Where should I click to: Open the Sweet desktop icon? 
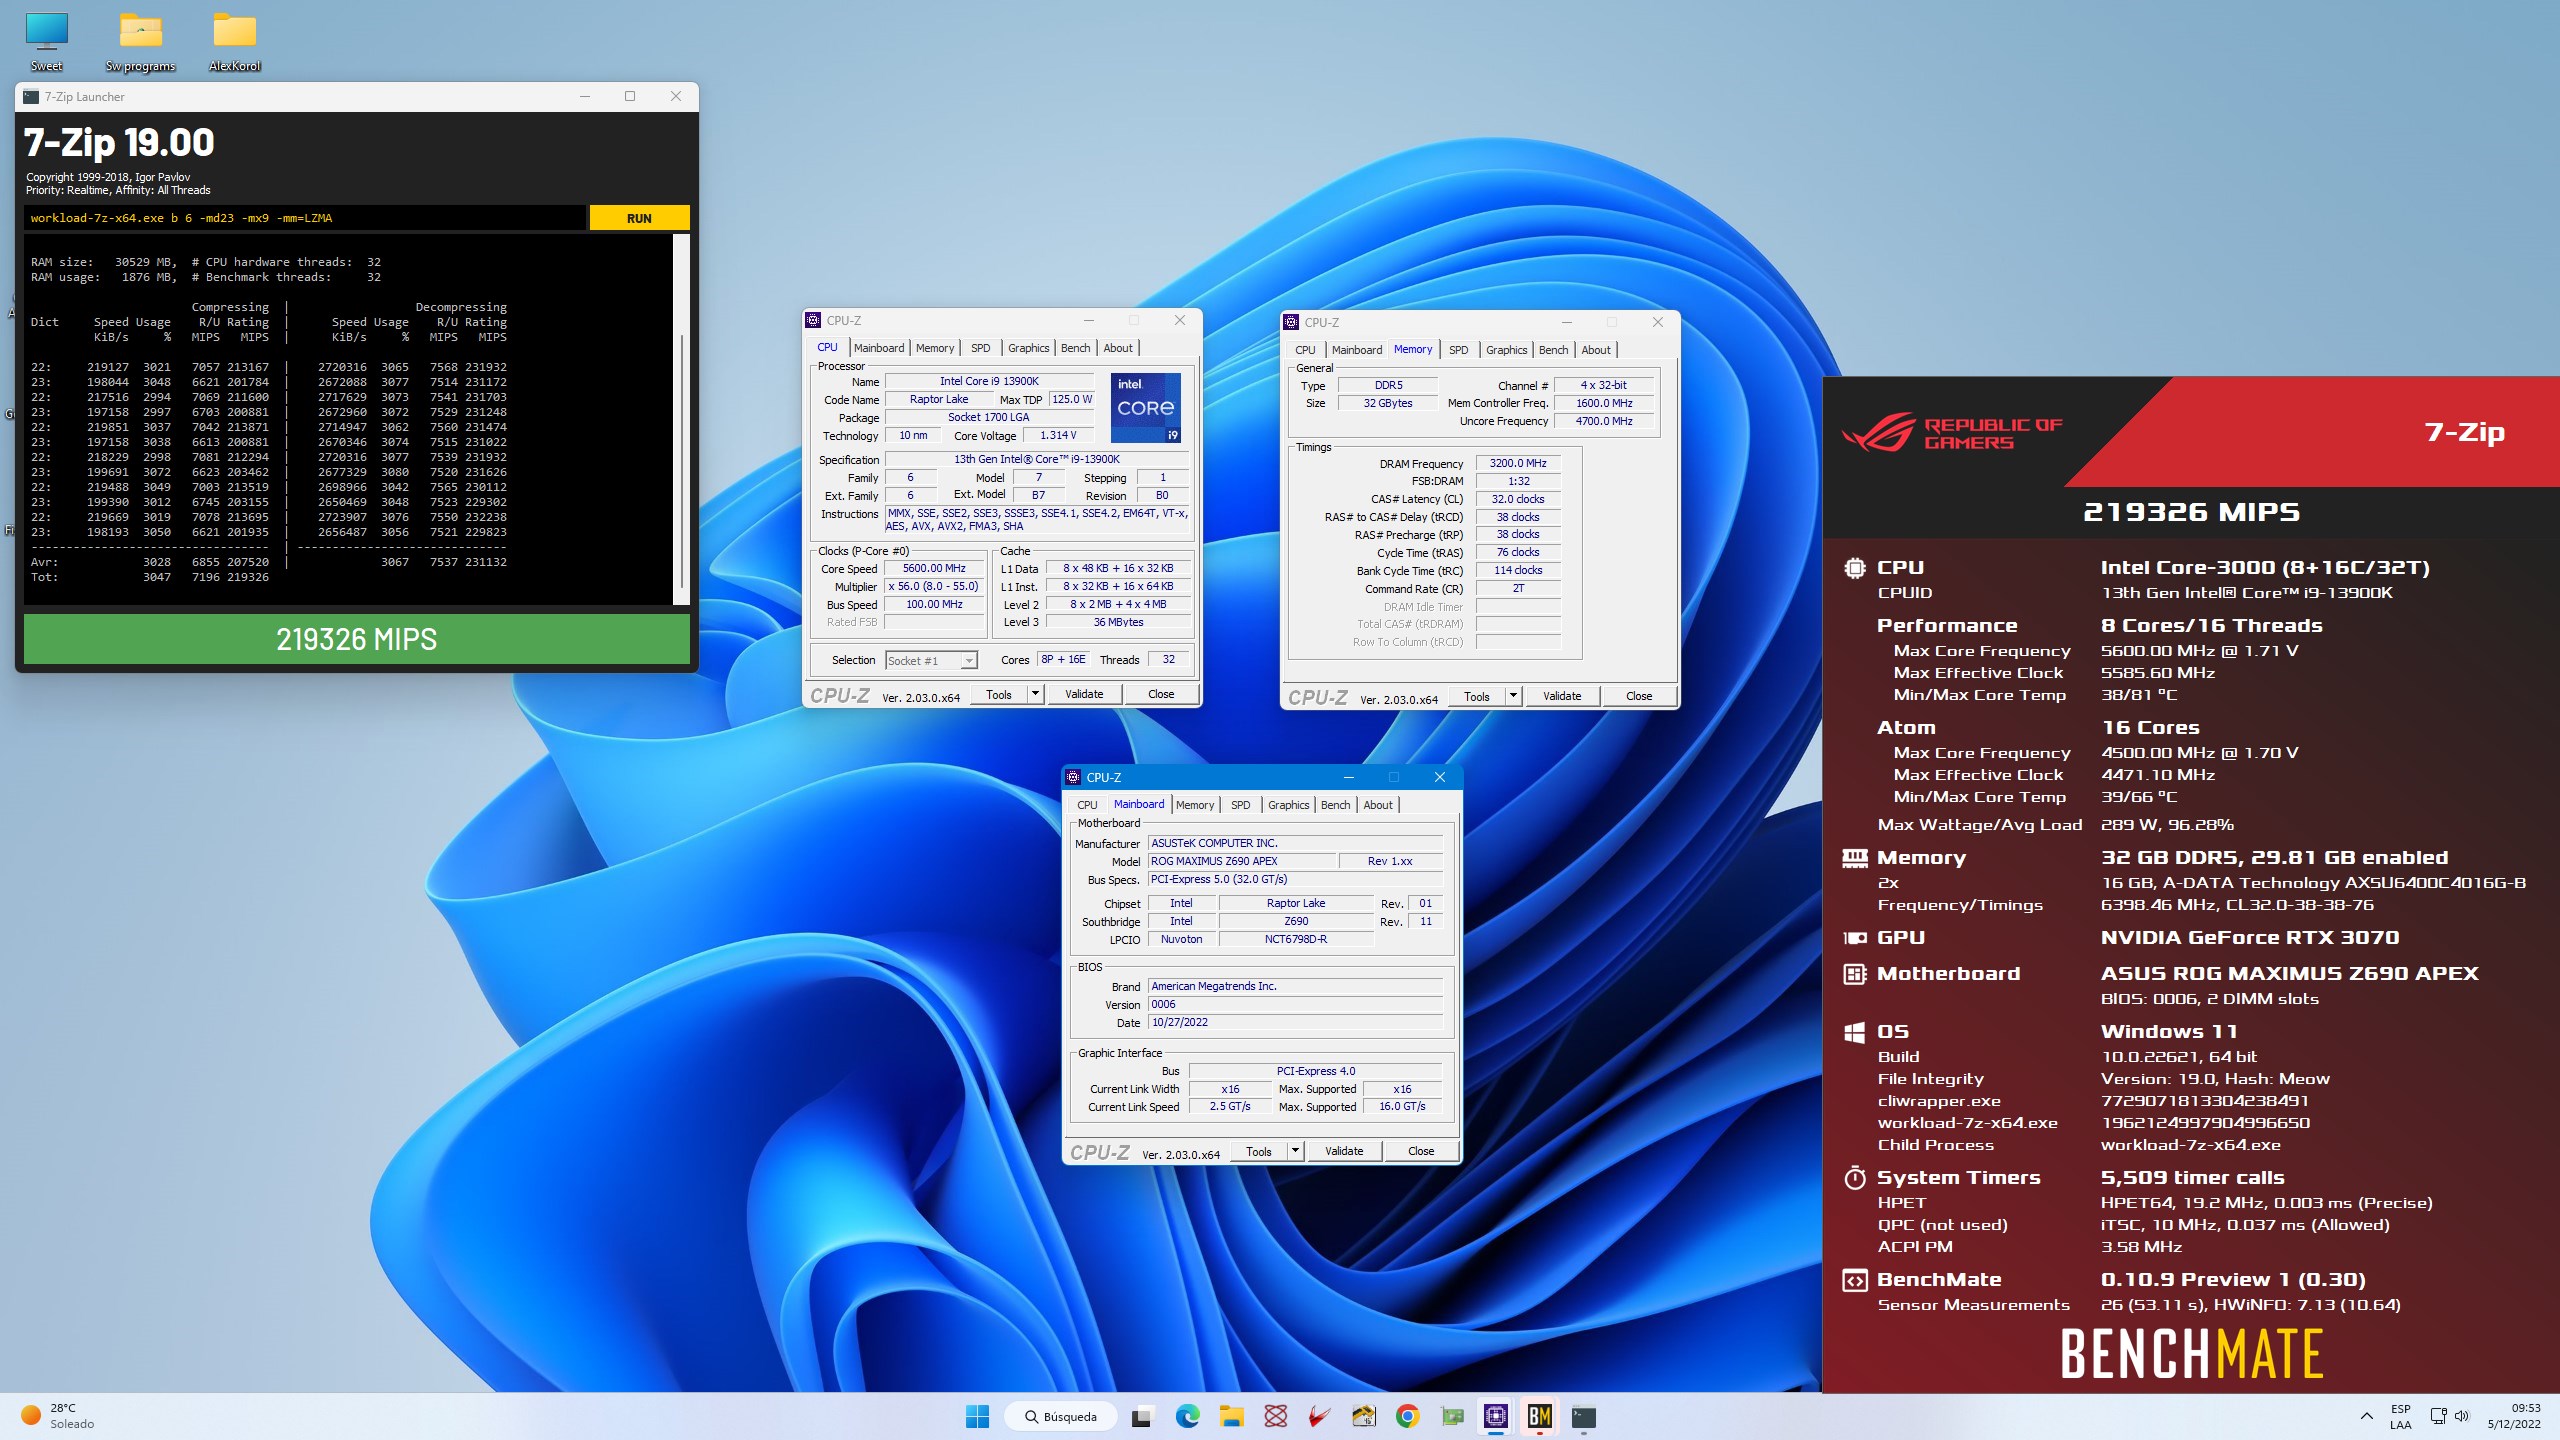46,42
